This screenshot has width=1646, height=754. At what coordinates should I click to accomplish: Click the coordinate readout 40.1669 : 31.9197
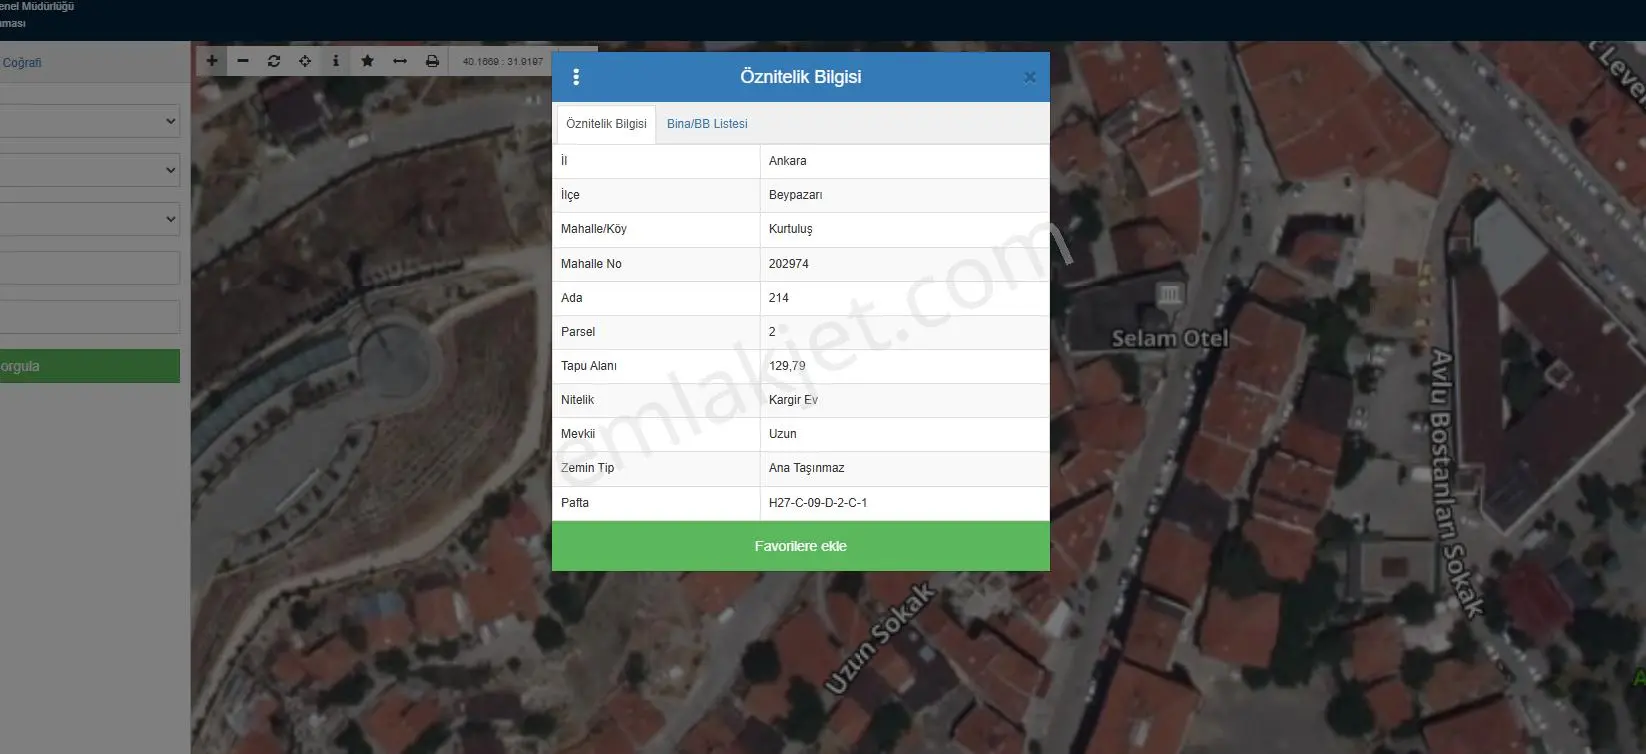[x=502, y=62]
